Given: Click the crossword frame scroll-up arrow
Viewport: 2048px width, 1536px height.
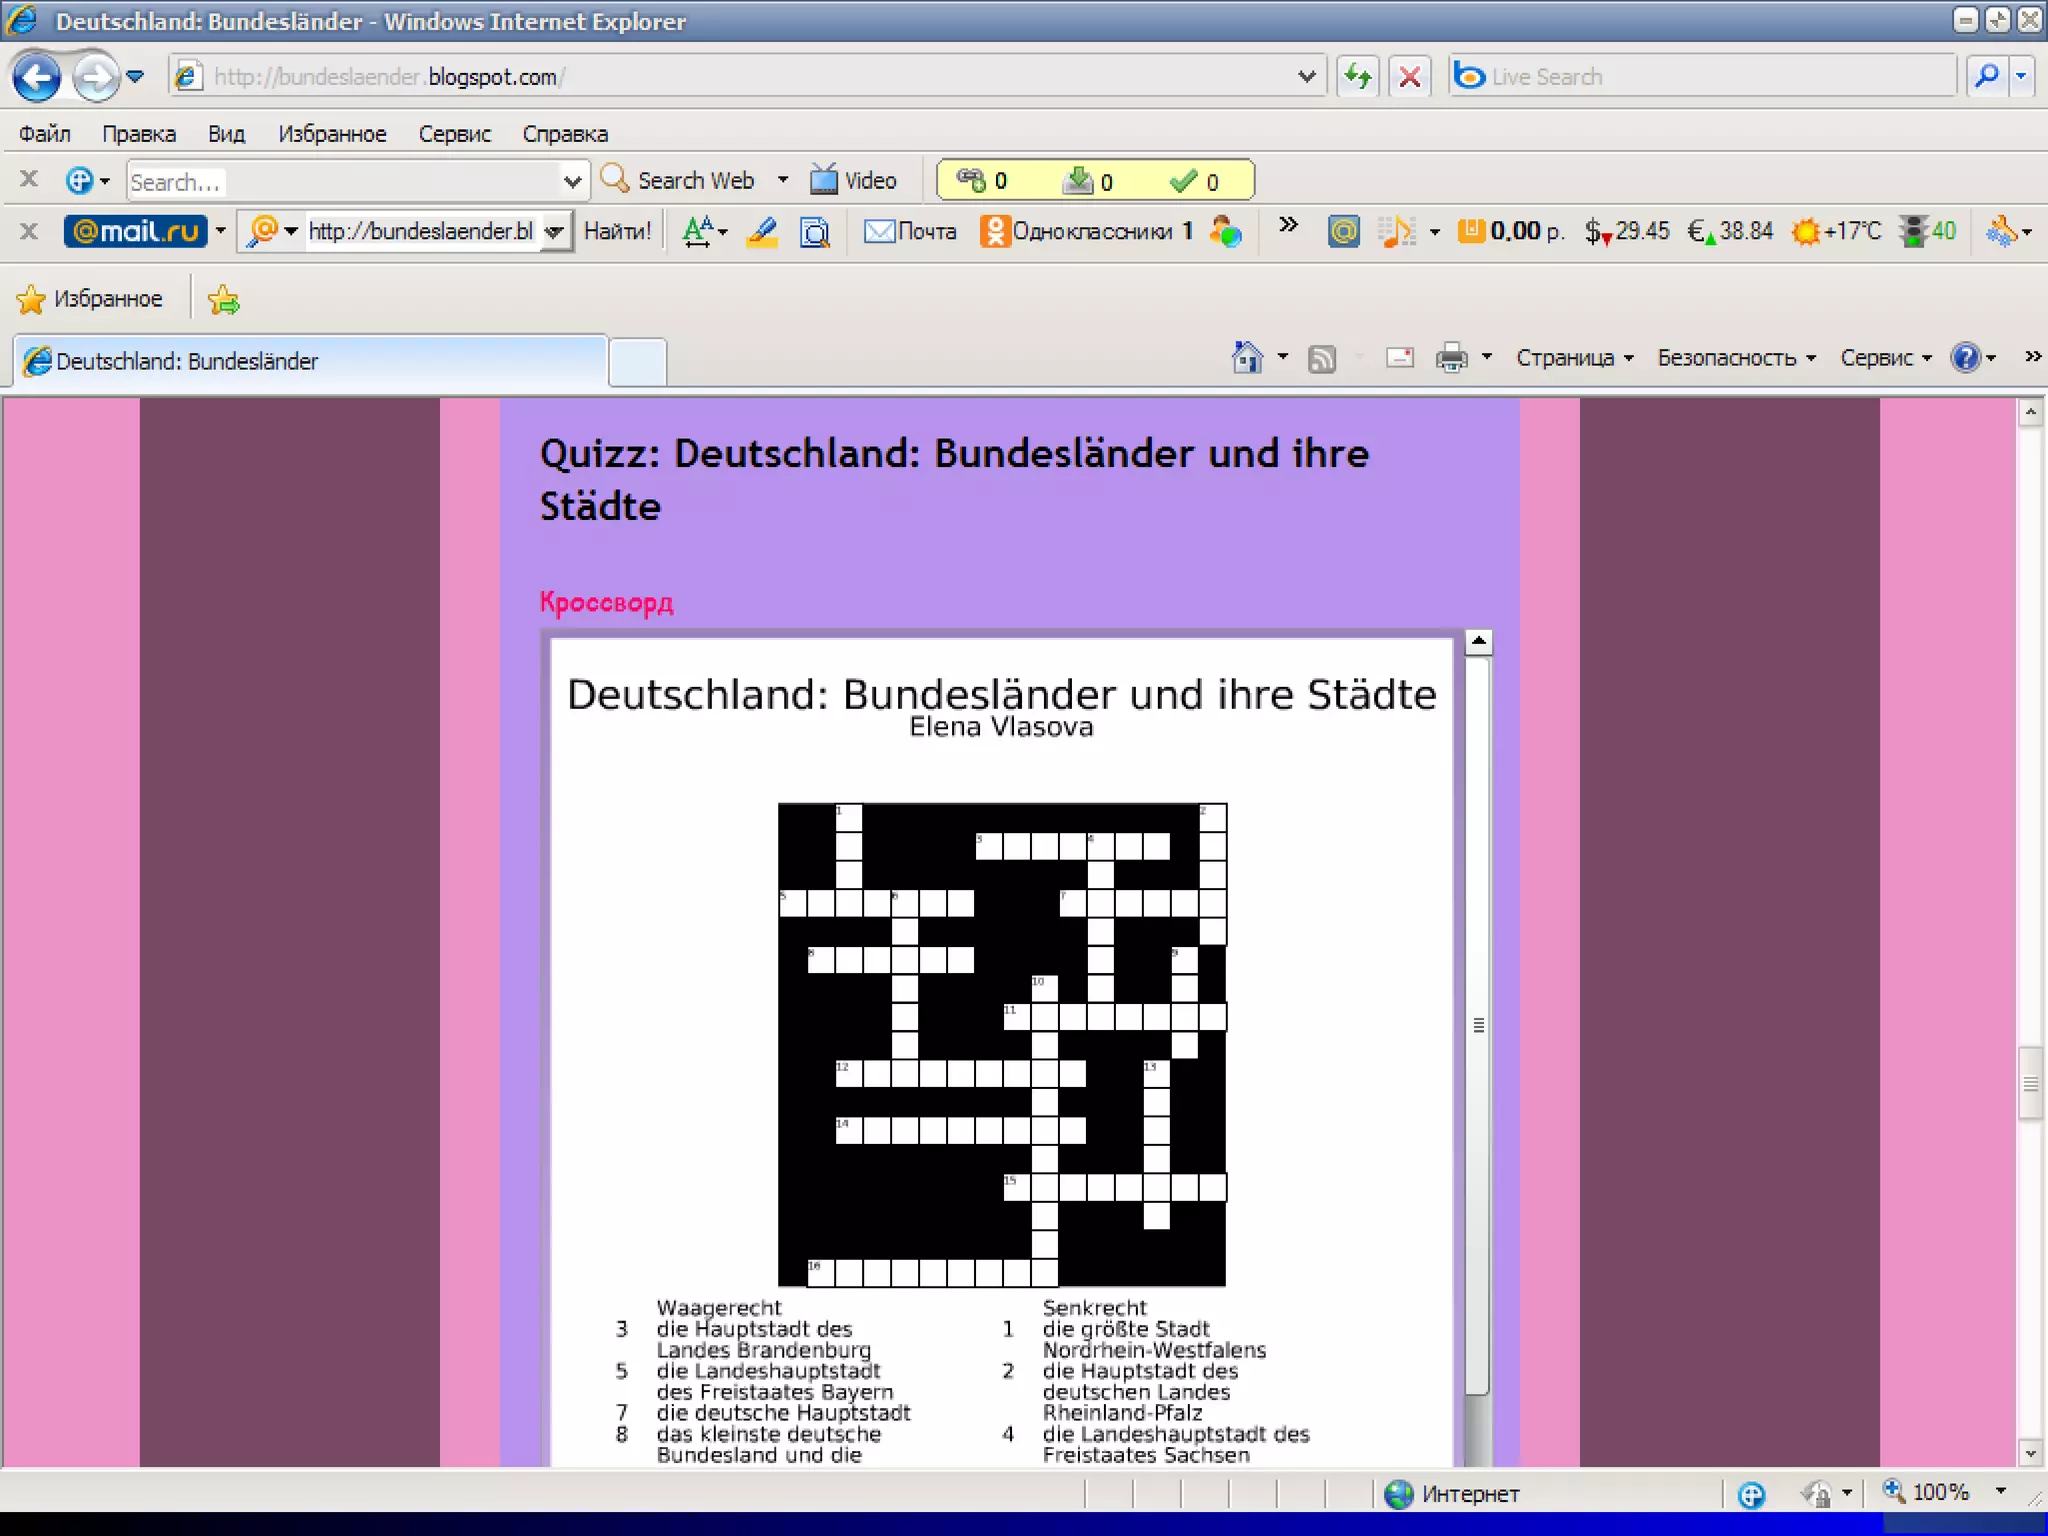Looking at the screenshot, I should [x=1478, y=642].
